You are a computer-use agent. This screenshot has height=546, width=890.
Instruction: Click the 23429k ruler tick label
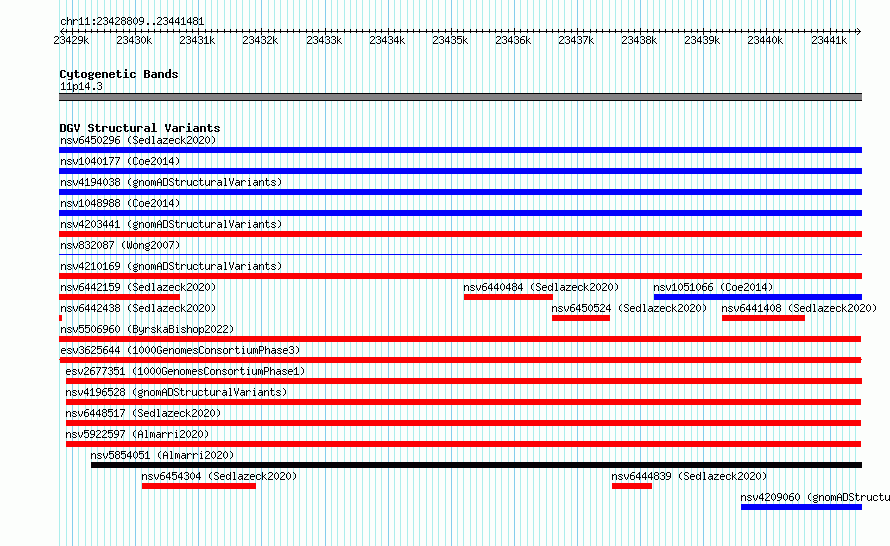coord(72,40)
